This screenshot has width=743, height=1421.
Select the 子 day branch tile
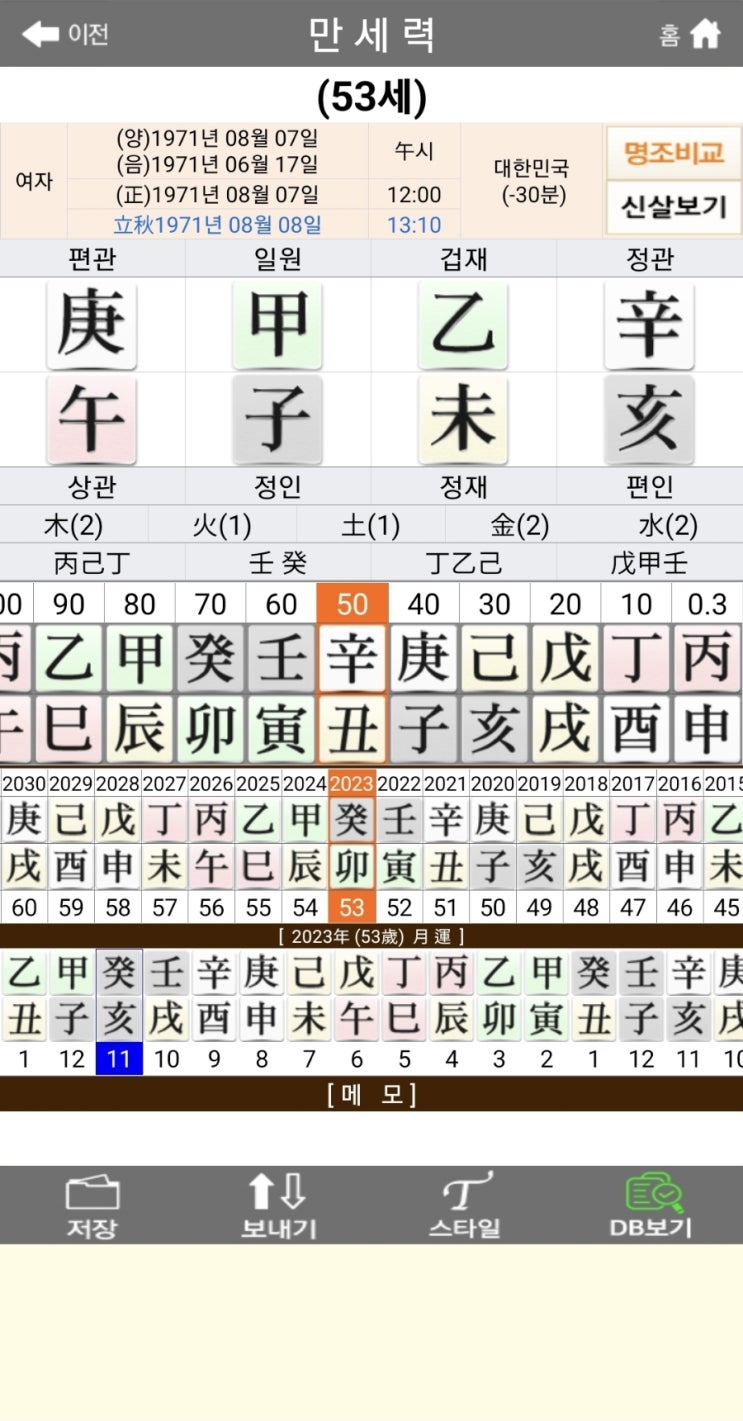point(277,420)
